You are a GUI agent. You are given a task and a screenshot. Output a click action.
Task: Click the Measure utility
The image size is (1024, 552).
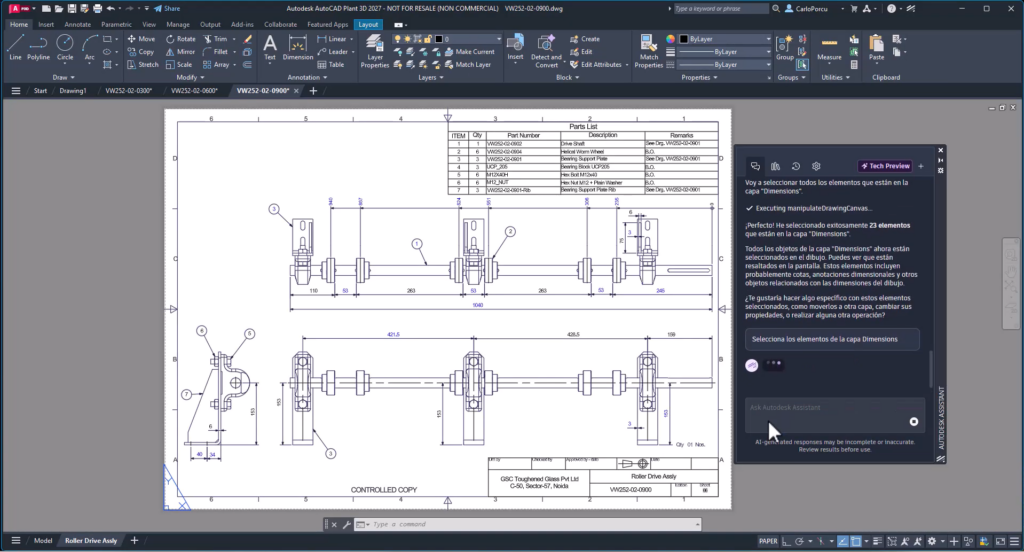pos(829,48)
